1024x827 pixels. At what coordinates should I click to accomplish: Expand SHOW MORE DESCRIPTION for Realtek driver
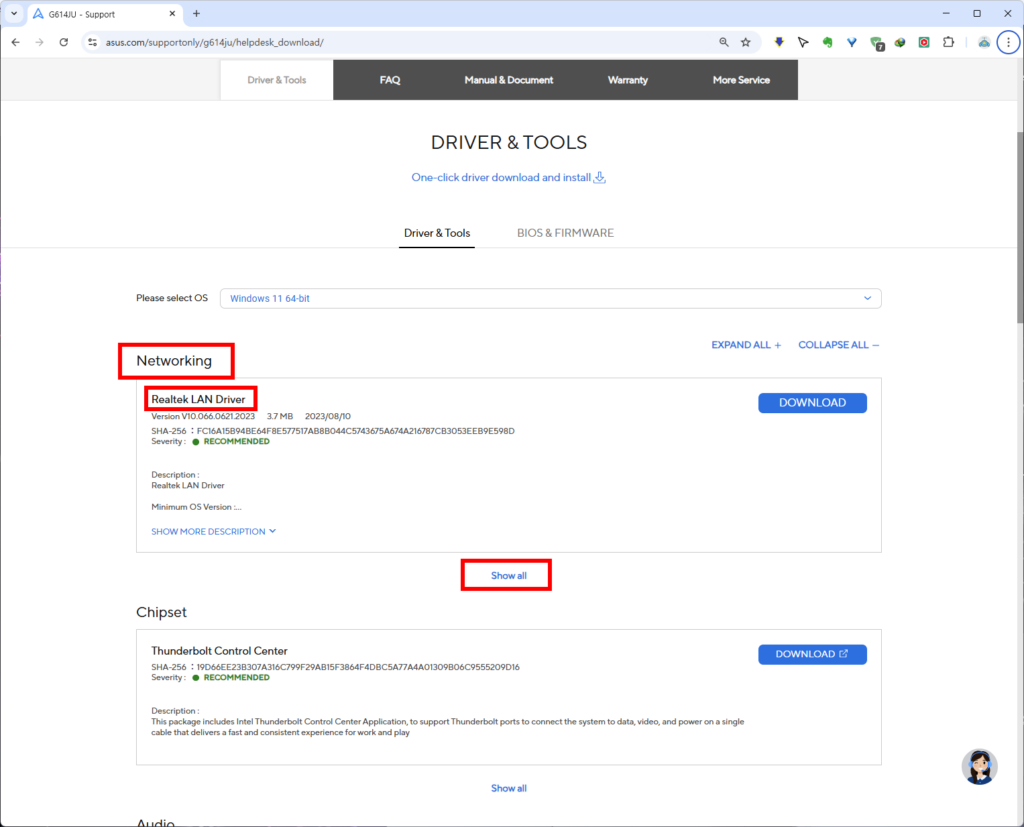(x=214, y=532)
